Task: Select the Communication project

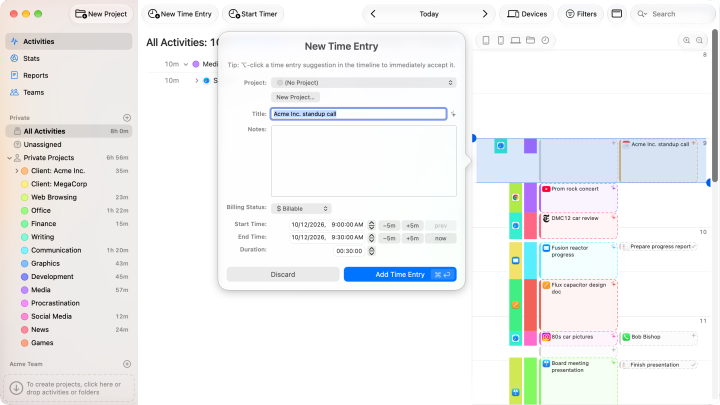Action: click(x=69, y=250)
